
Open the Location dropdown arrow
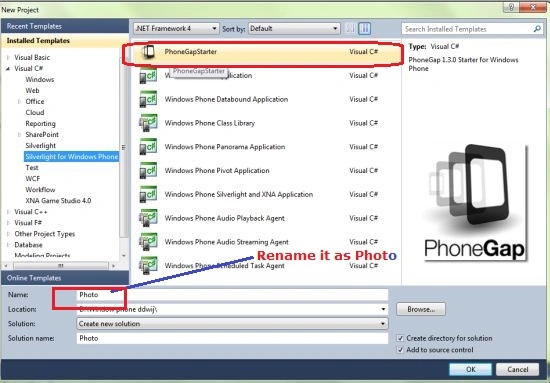(383, 309)
